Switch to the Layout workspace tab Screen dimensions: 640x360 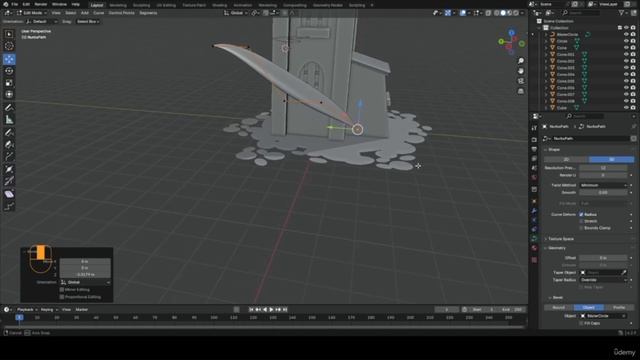click(97, 5)
